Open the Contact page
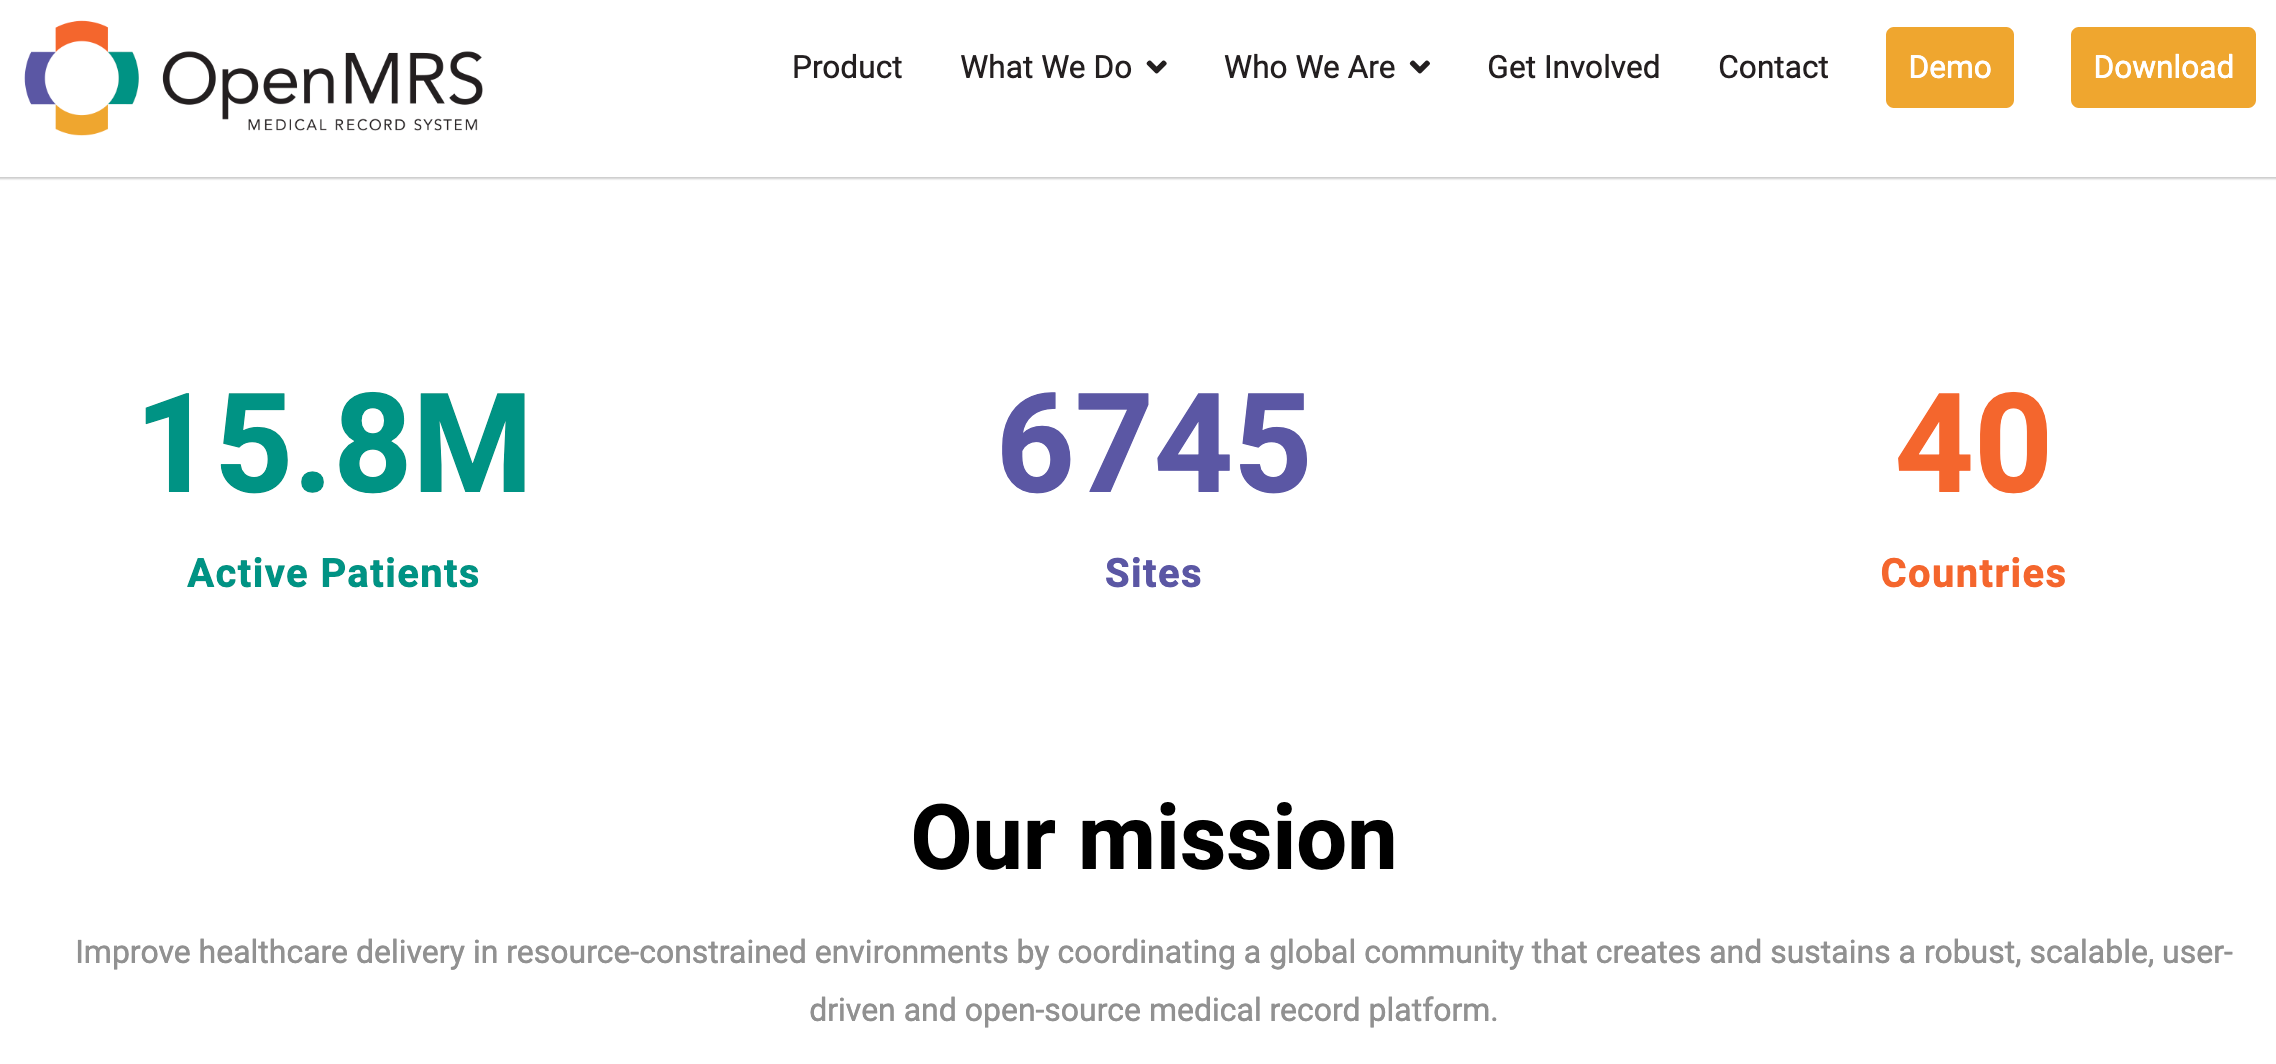The width and height of the screenshot is (2276, 1064). pyautogui.click(x=1772, y=67)
